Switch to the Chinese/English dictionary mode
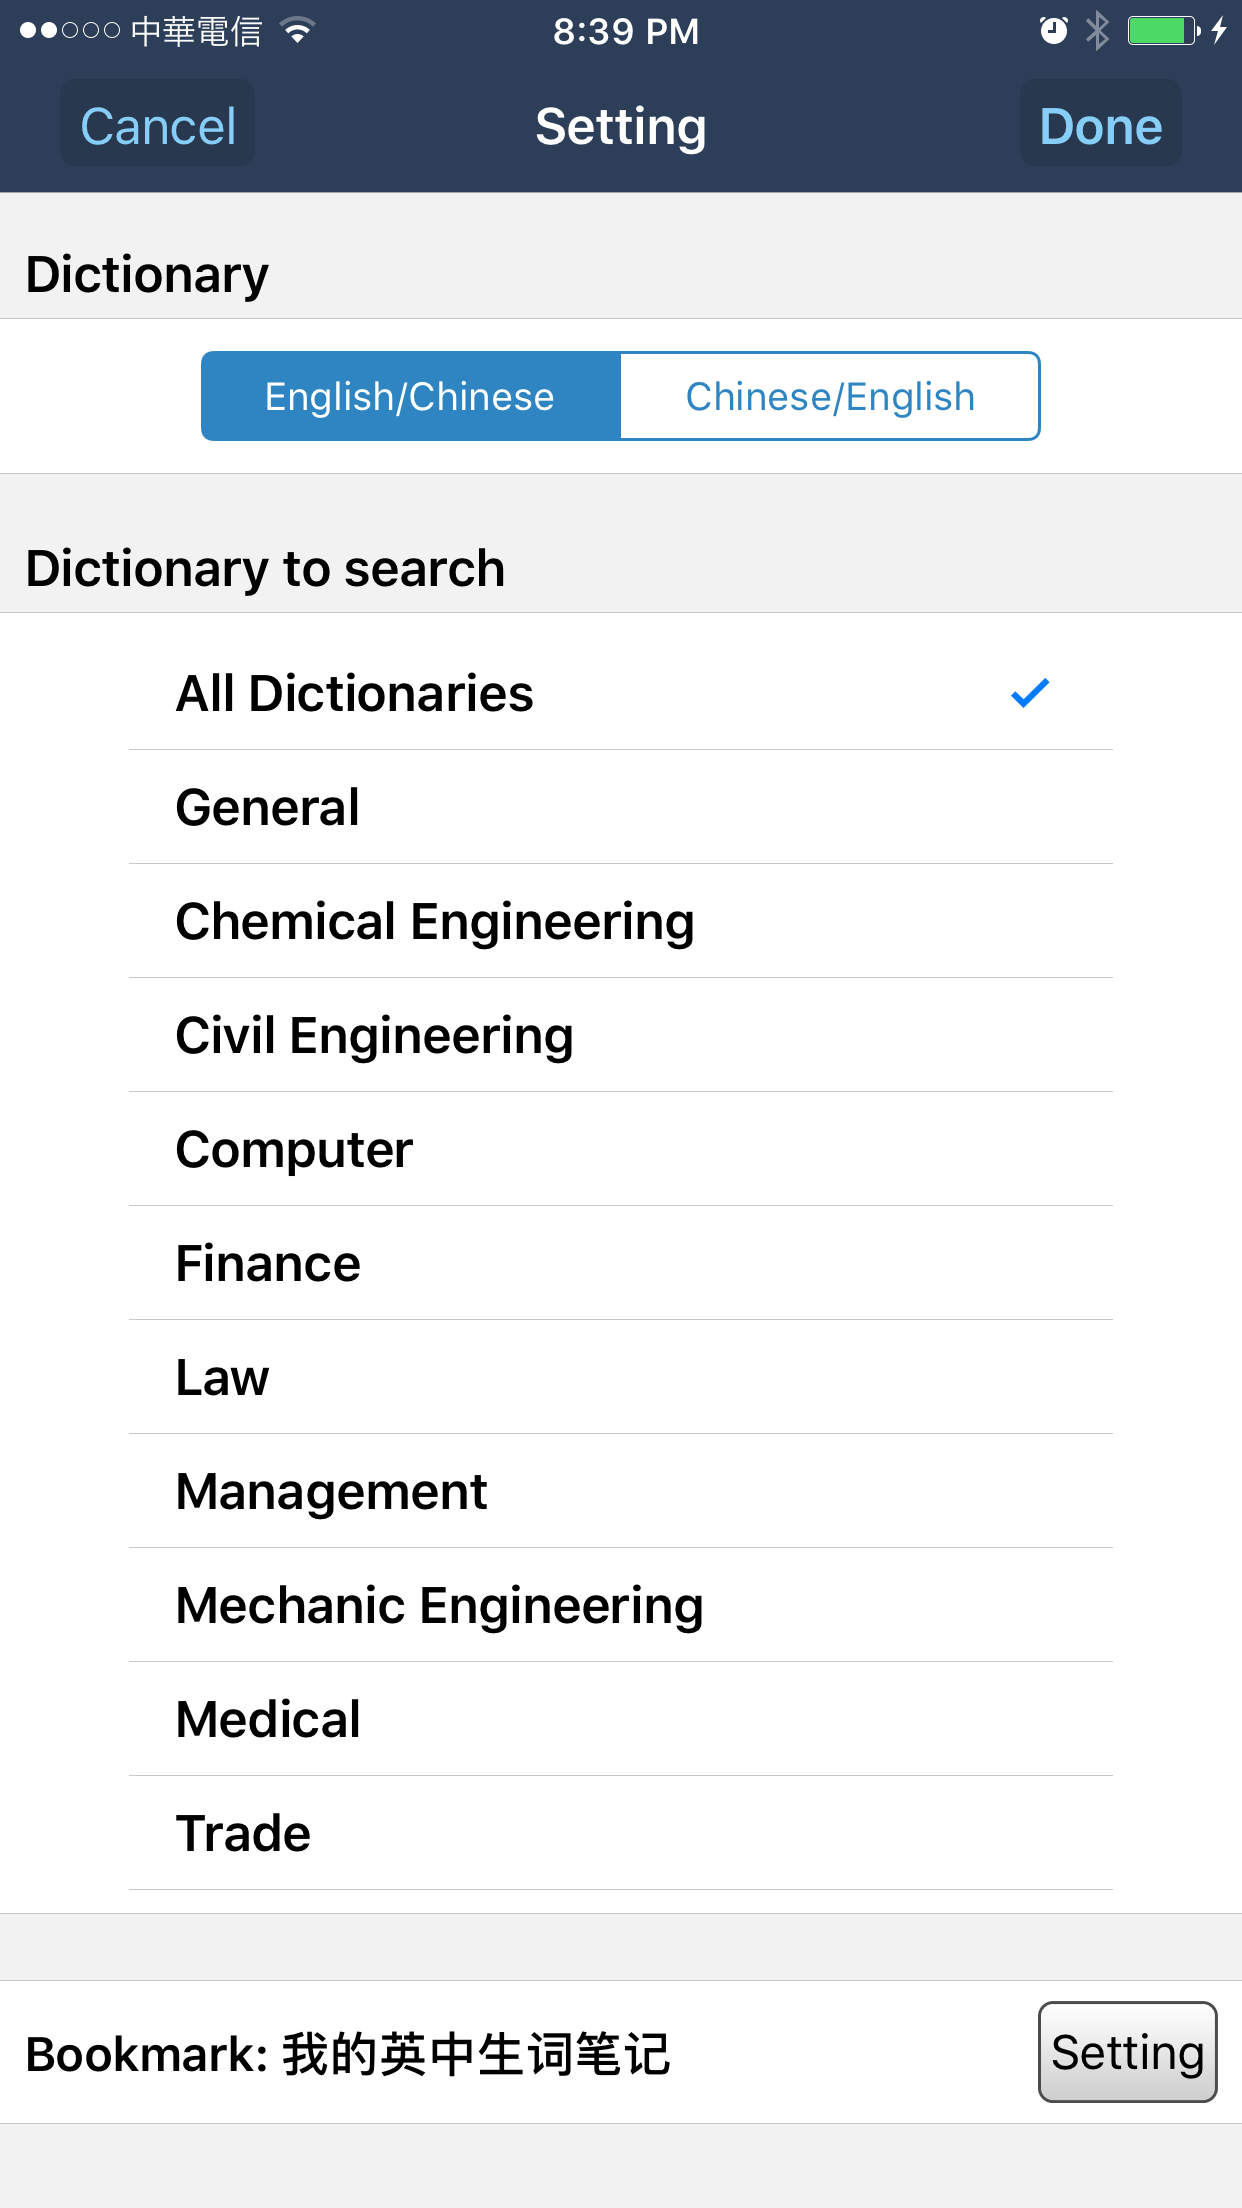1242x2208 pixels. click(830, 396)
